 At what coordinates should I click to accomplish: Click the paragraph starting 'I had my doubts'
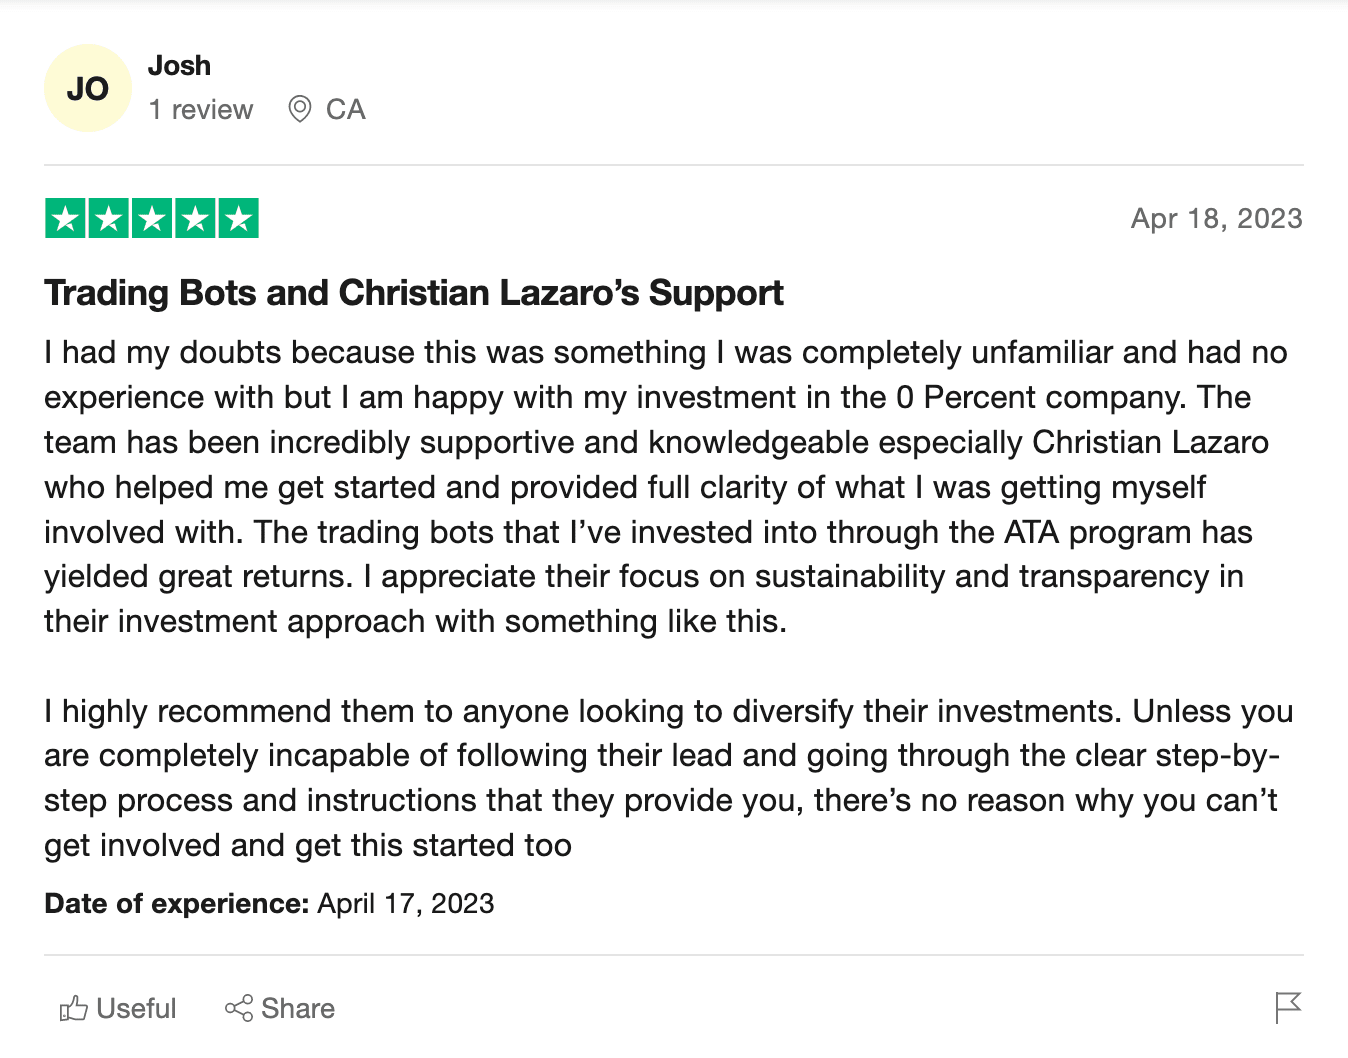[668, 487]
